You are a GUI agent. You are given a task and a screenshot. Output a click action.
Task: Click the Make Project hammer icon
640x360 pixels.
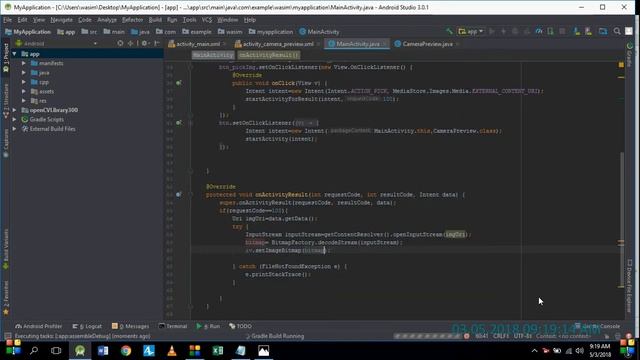coord(449,31)
